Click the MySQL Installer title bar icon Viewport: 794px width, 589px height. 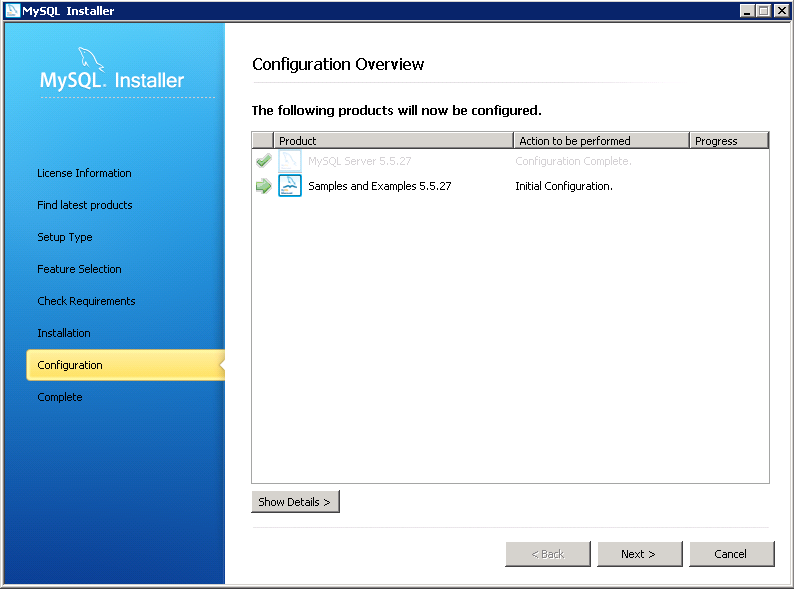pos(12,10)
